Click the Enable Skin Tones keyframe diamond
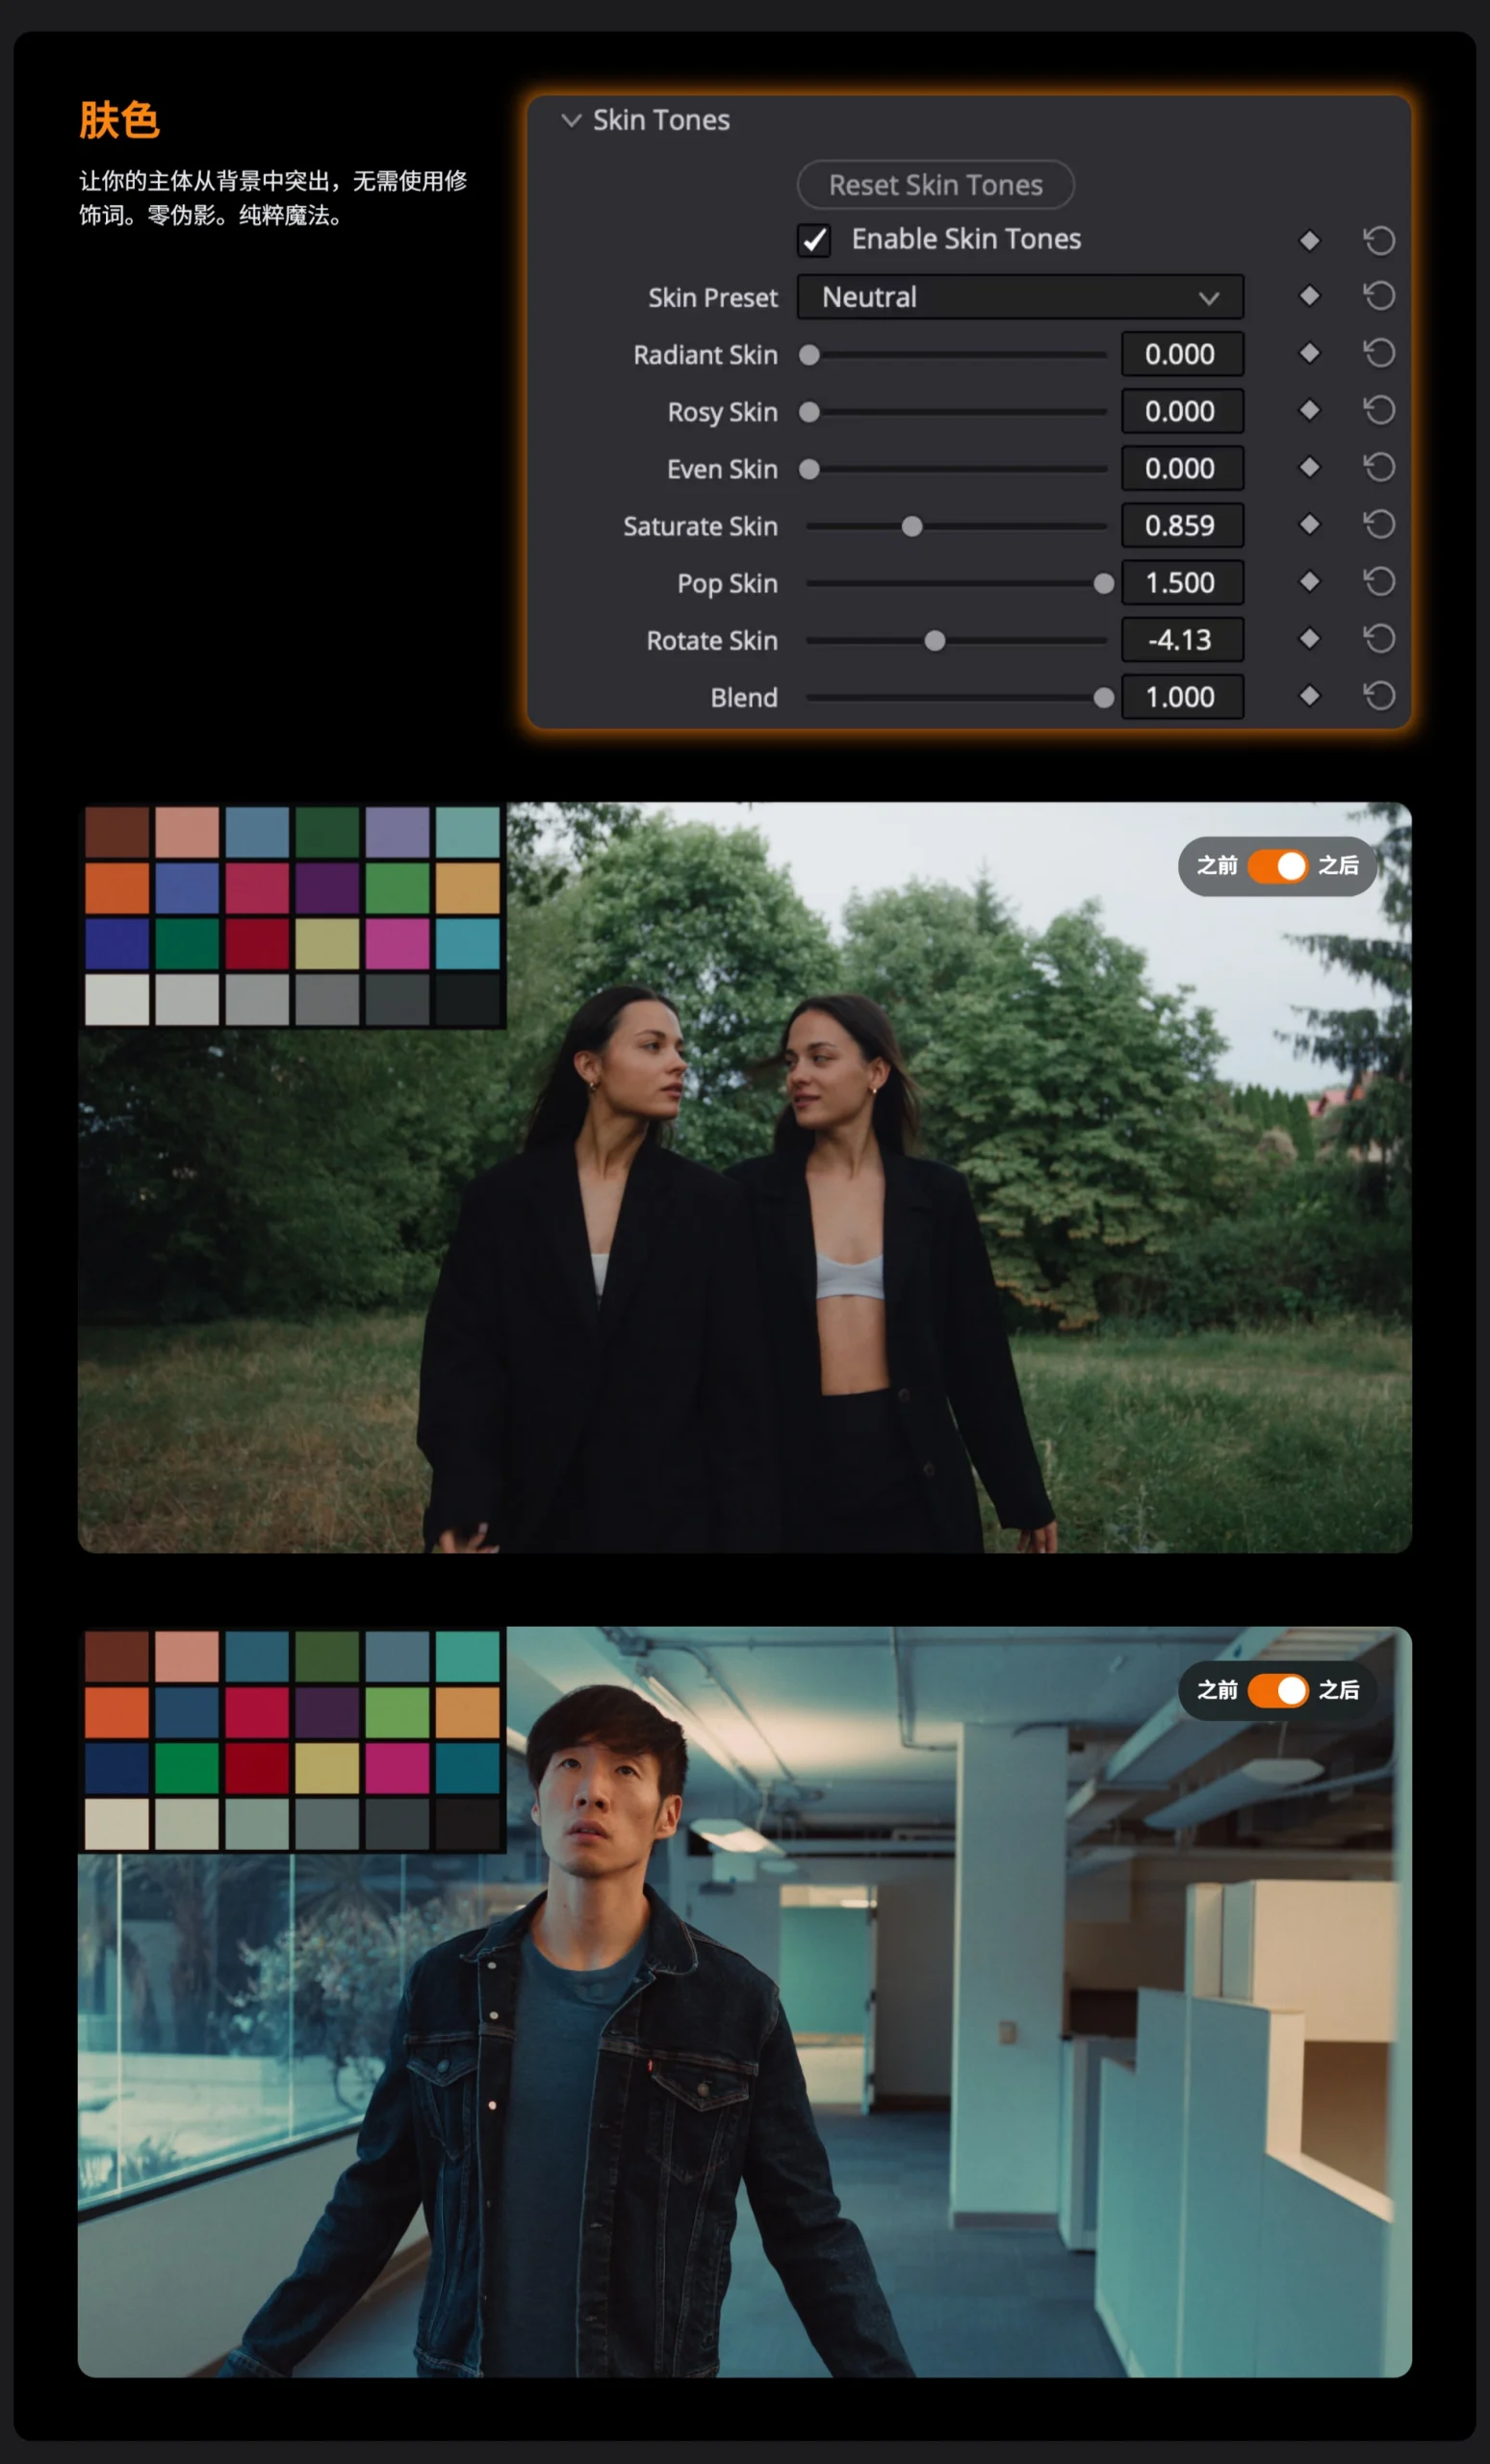Viewport: 1490px width, 2464px height. click(1309, 240)
